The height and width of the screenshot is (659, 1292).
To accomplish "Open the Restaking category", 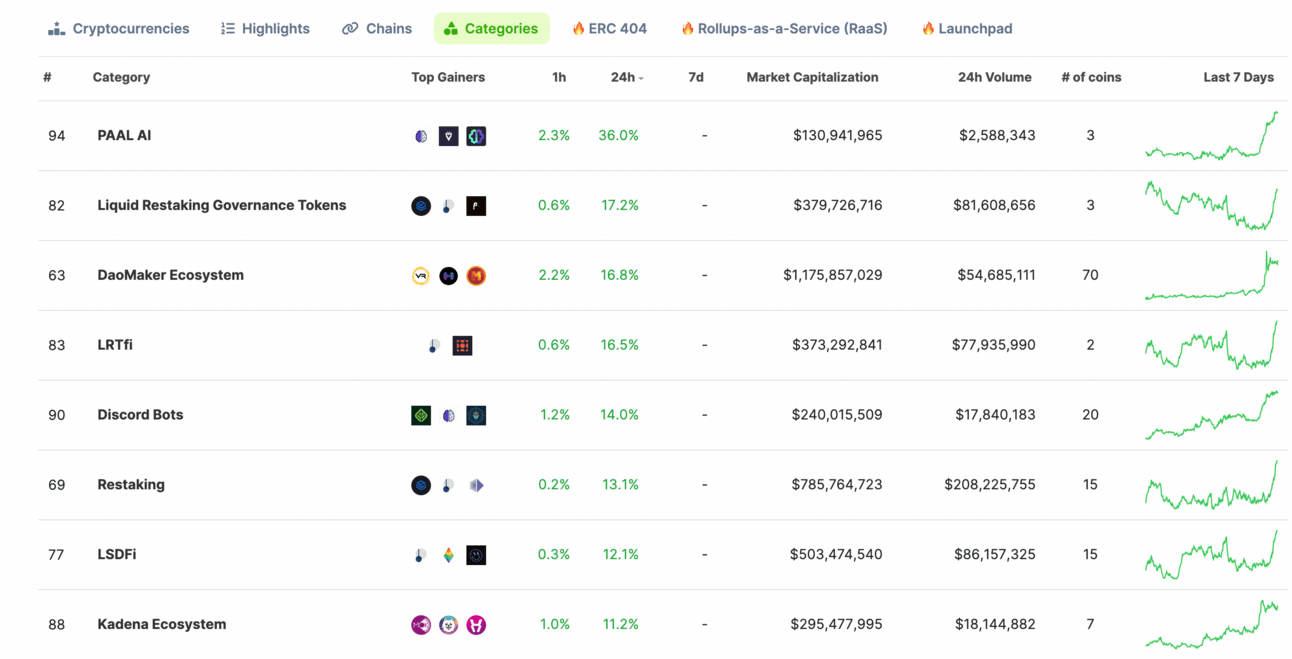I will coord(131,484).
